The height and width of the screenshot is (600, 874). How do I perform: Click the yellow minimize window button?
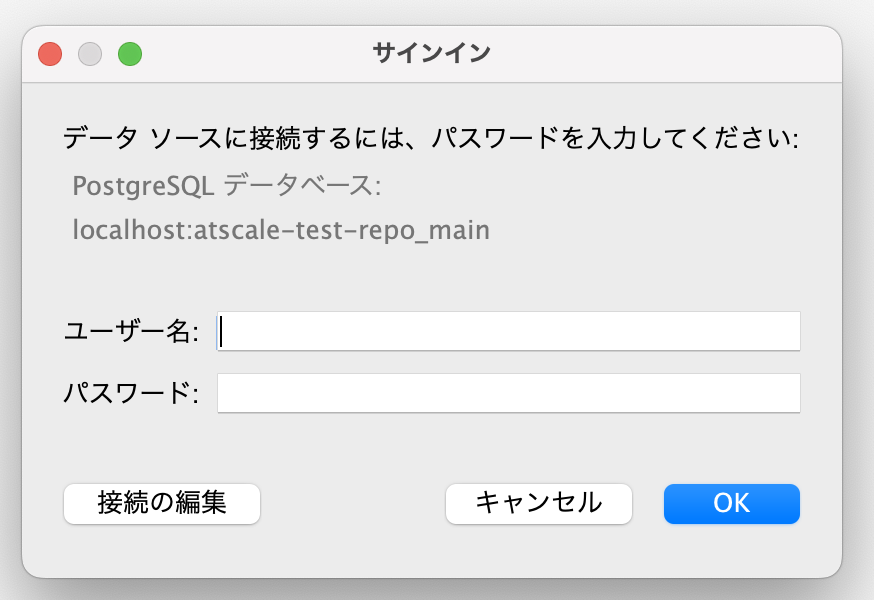[x=90, y=53]
